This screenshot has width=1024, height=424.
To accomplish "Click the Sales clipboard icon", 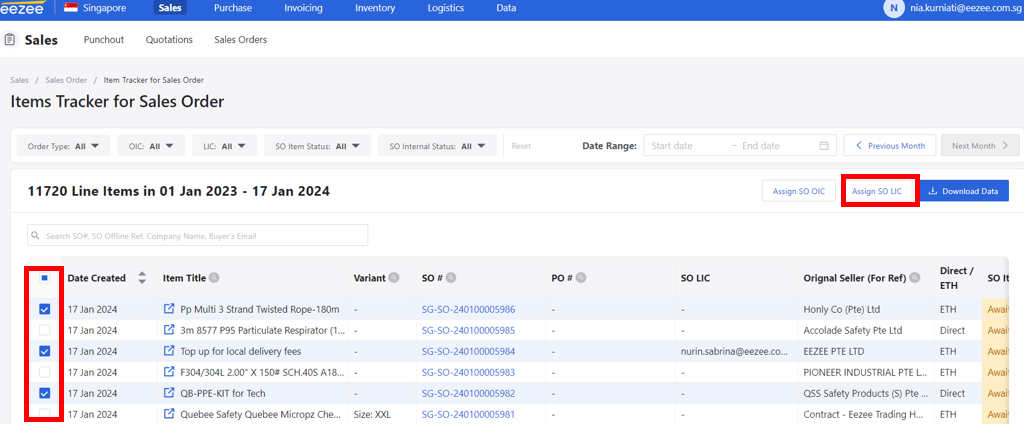I will click(10, 40).
